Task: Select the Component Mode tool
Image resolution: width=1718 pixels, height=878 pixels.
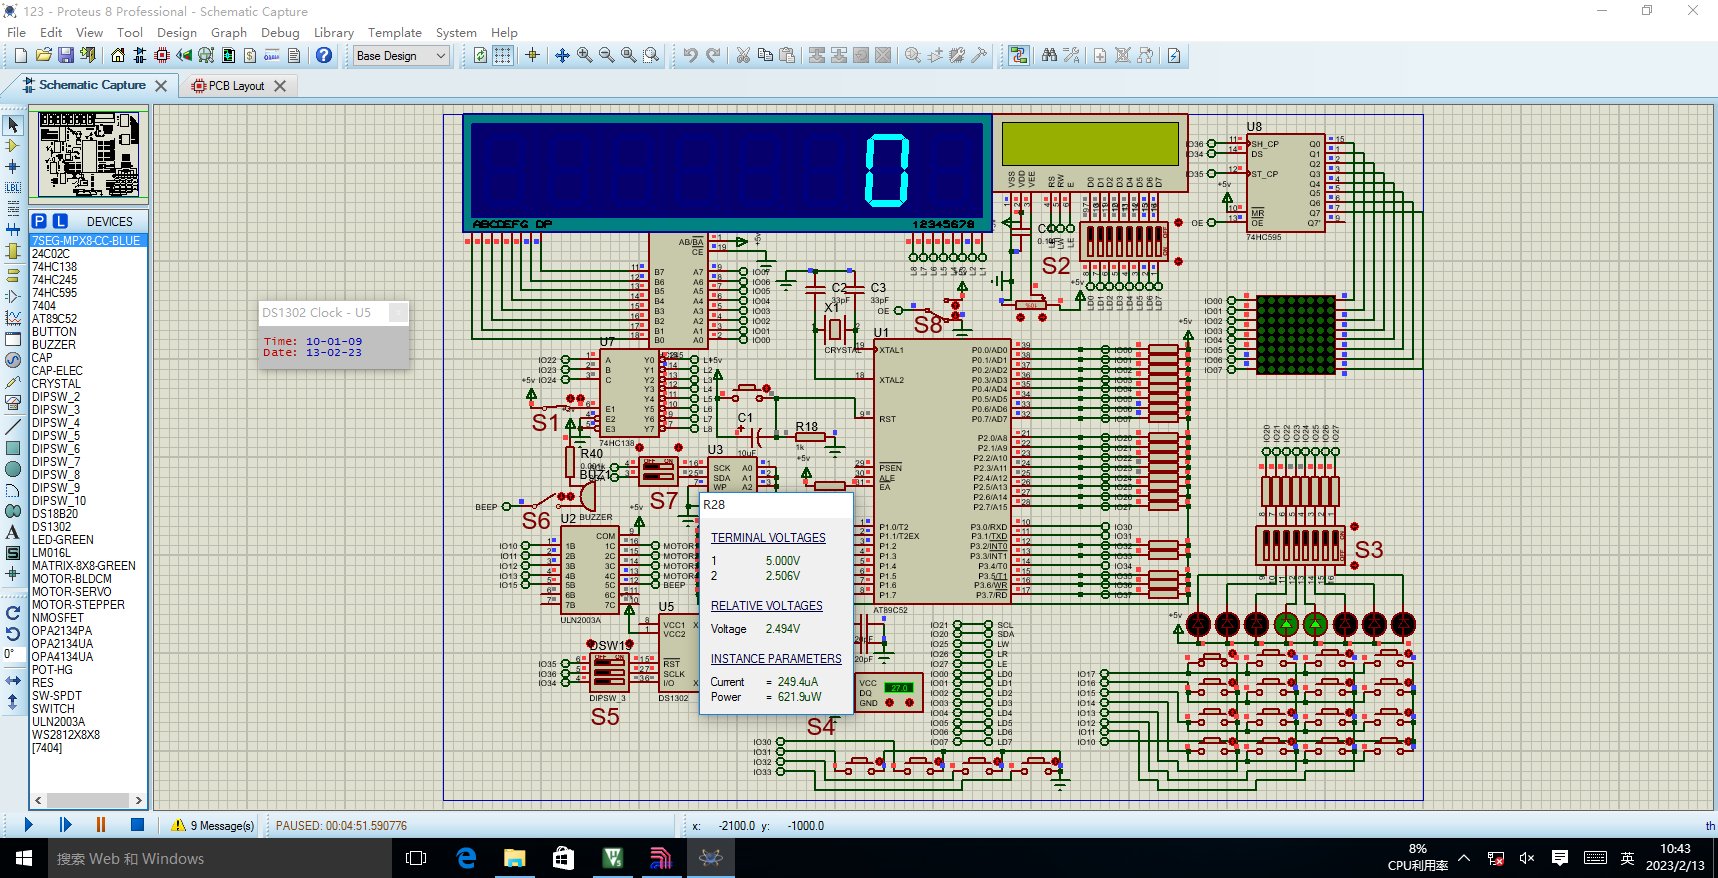Action: tap(13, 146)
